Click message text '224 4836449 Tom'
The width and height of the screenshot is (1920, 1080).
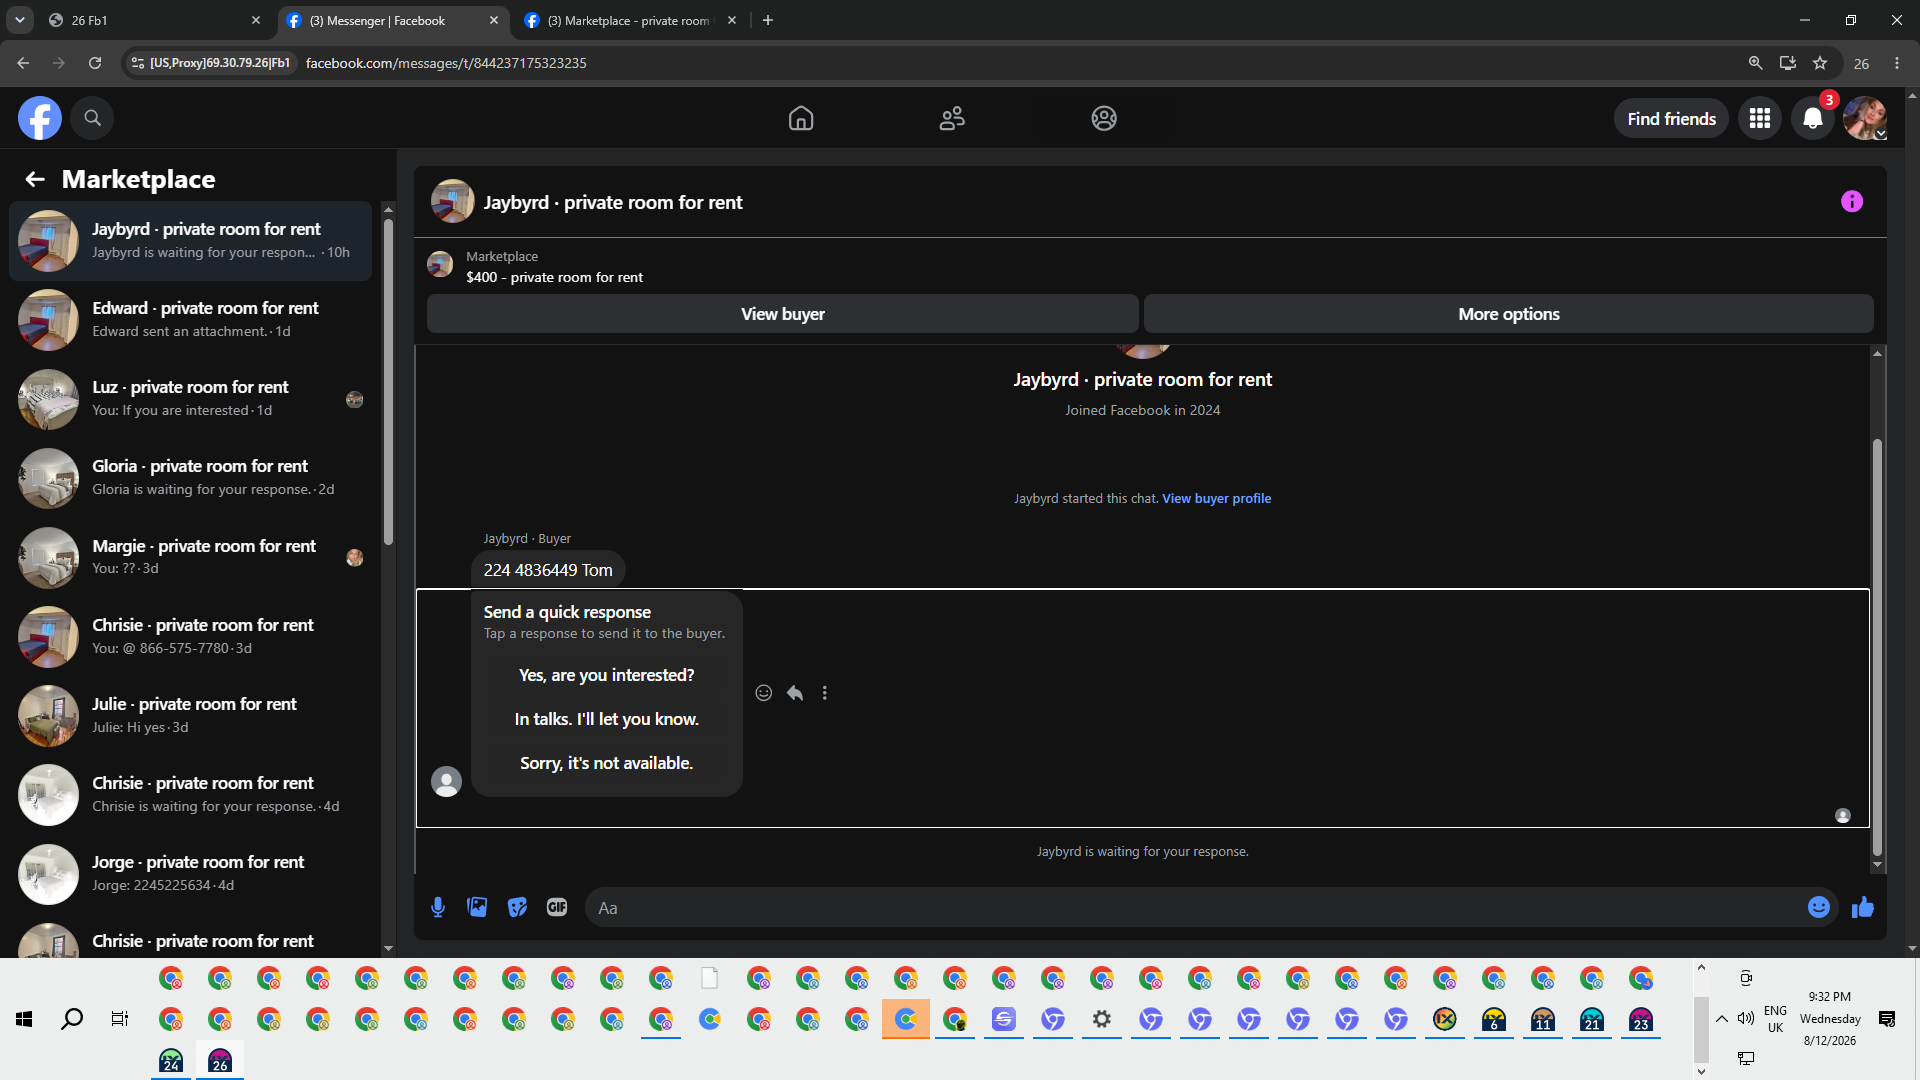click(x=548, y=570)
